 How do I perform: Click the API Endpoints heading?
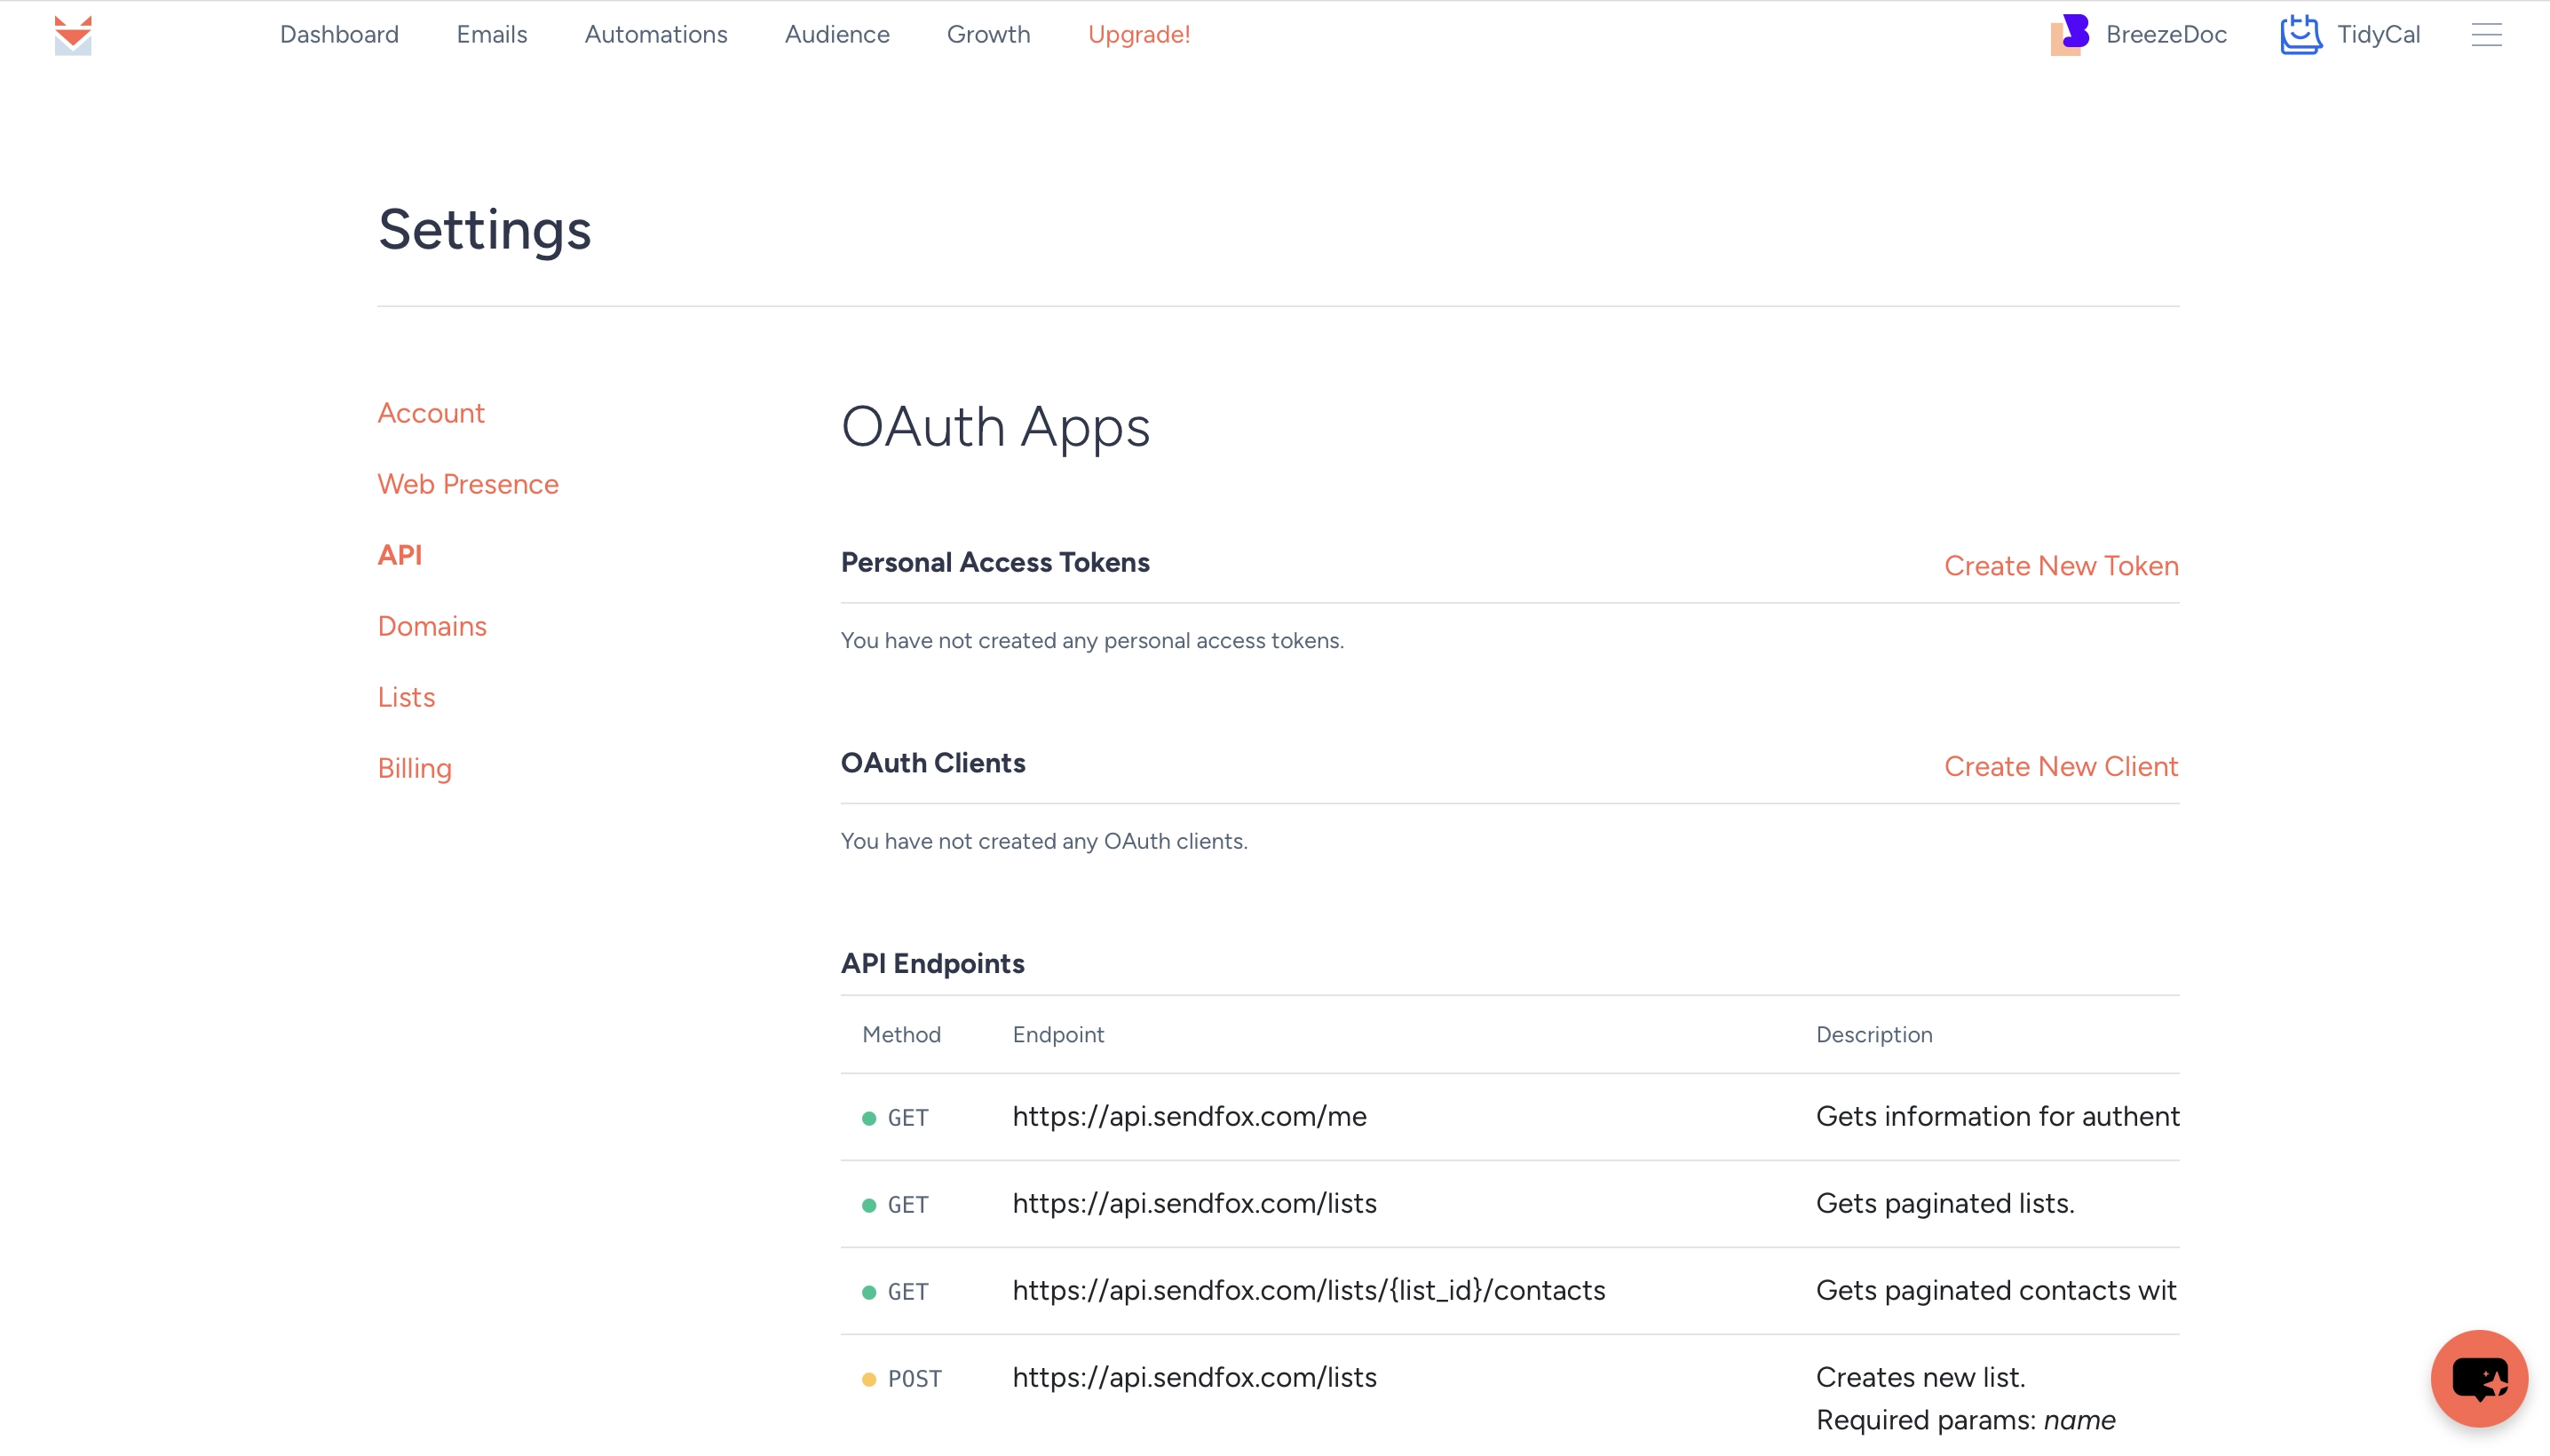[x=932, y=963]
